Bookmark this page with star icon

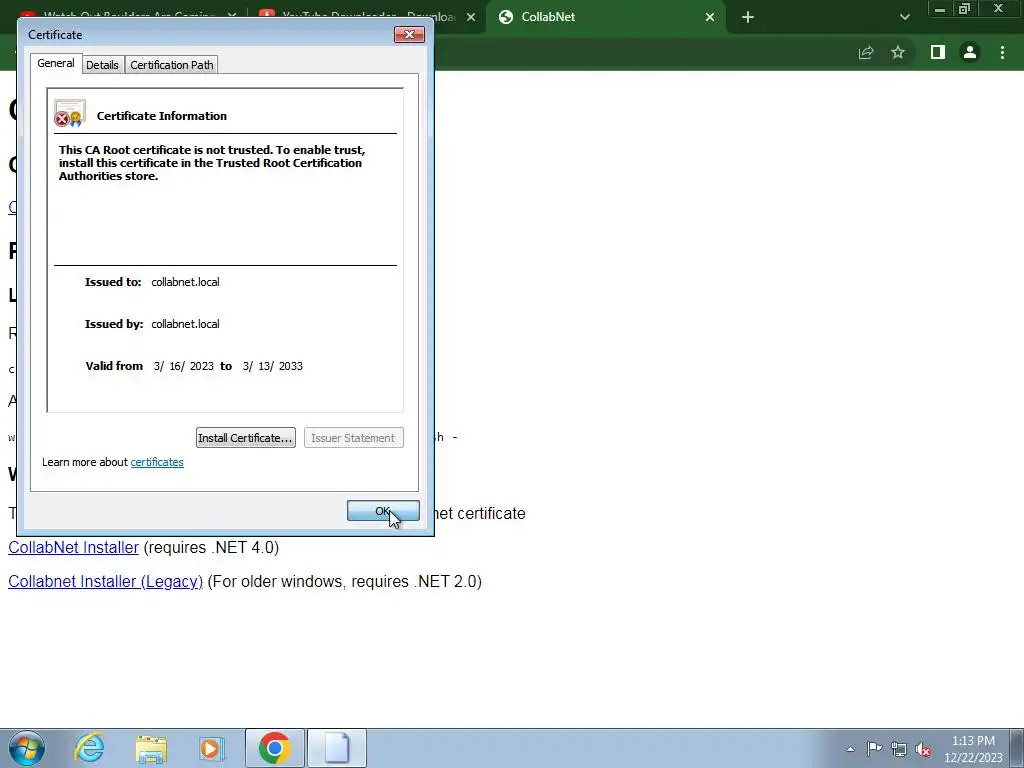pyautogui.click(x=898, y=52)
